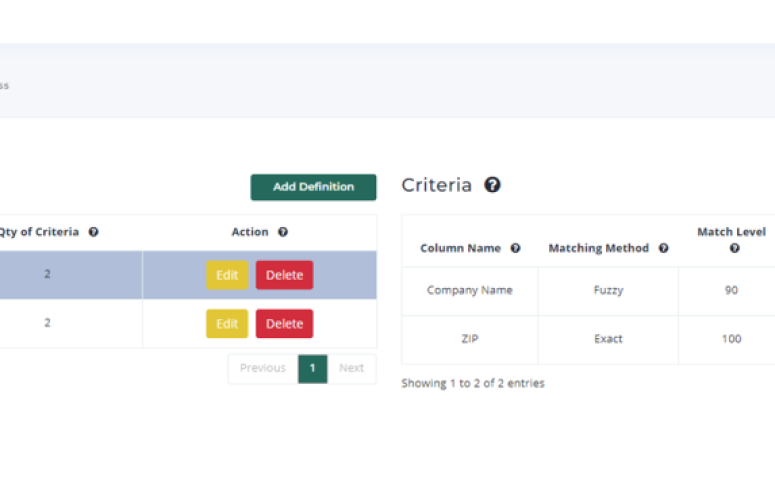Click the Exact matching method cell
Image resolution: width=775 pixels, height=480 pixels.
(607, 339)
